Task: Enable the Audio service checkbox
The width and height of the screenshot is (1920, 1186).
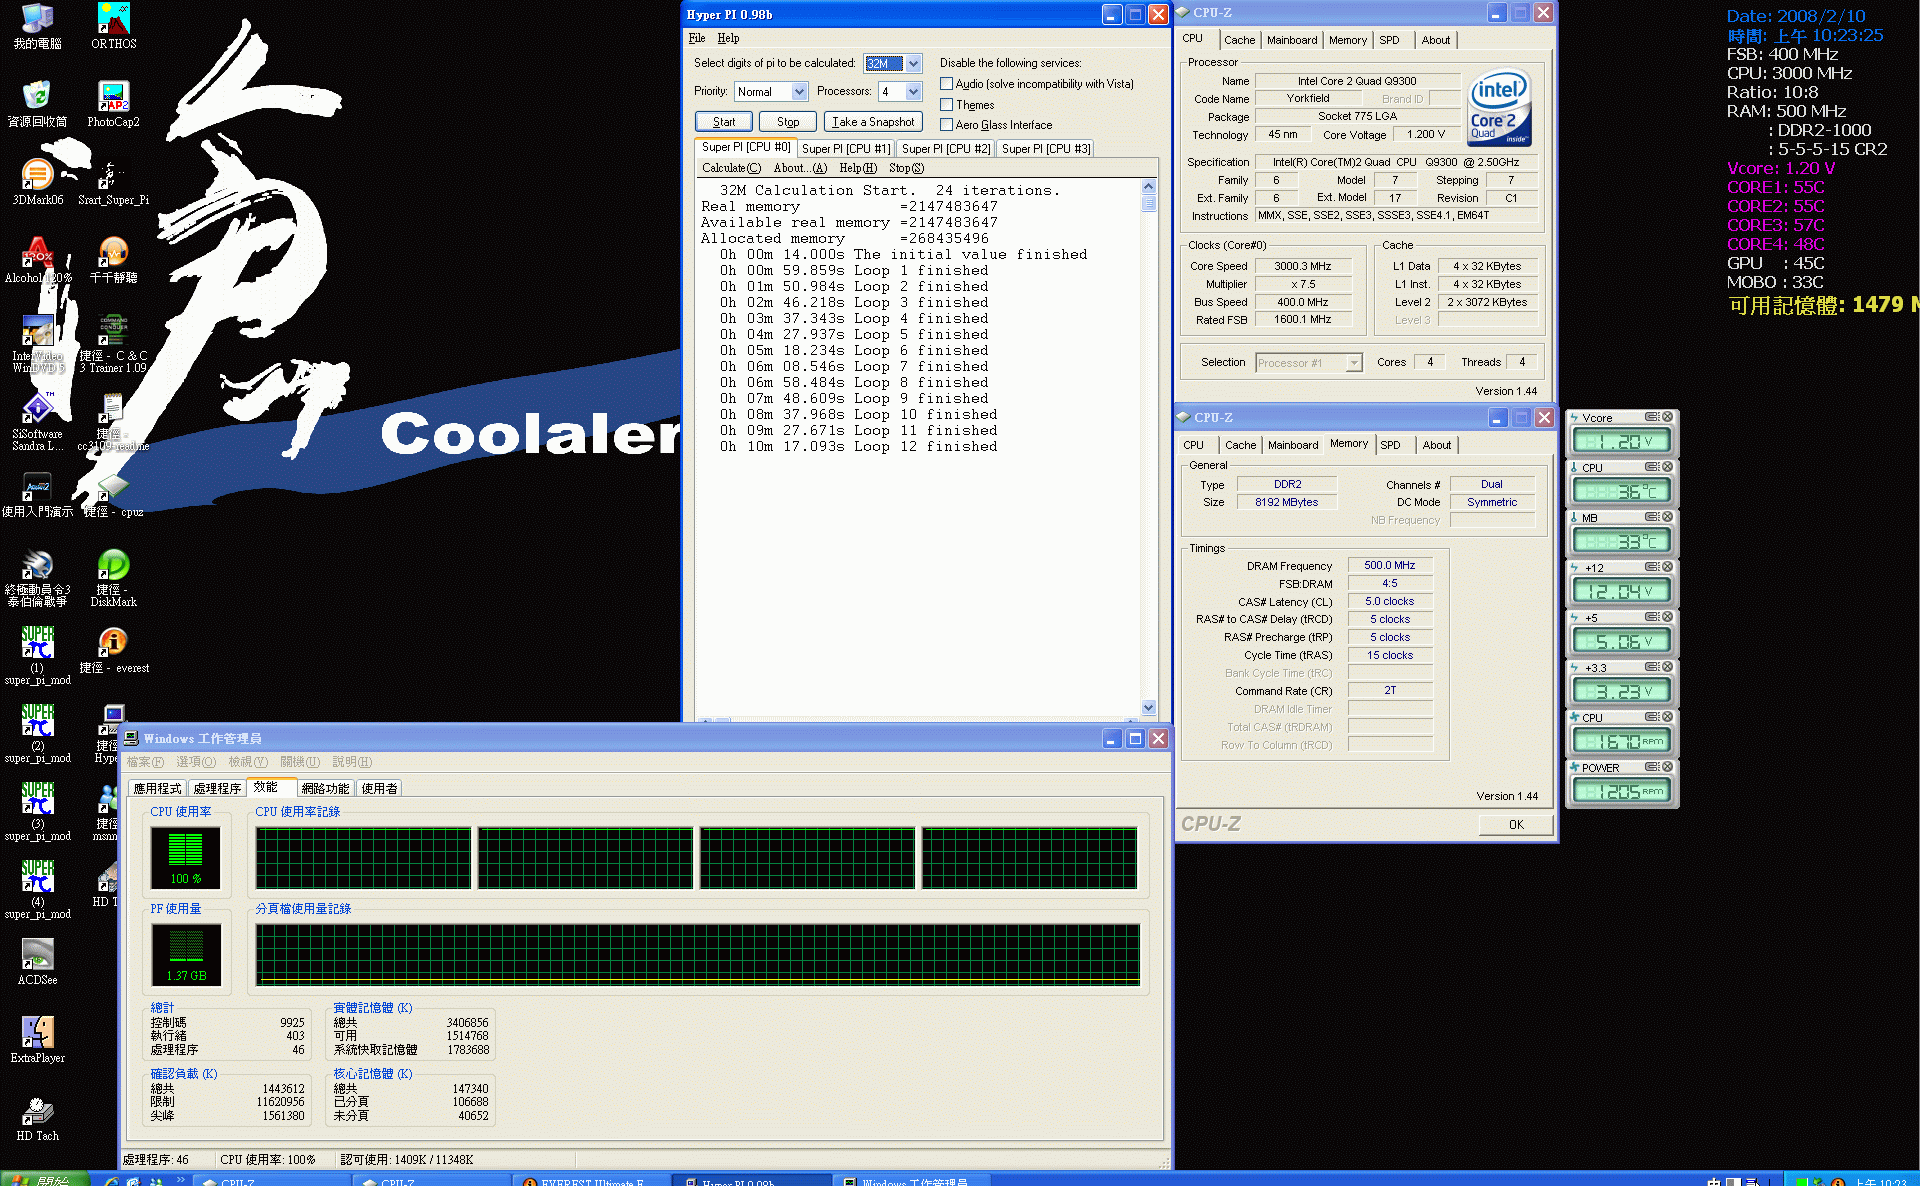Action: [x=946, y=84]
